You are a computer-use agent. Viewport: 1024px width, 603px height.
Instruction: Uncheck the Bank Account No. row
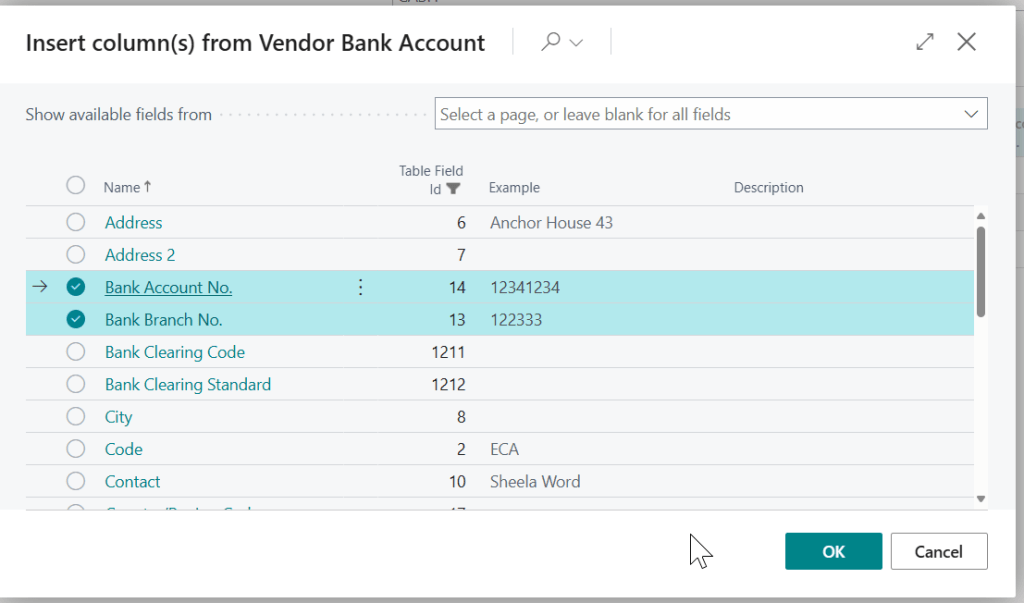[x=76, y=287]
